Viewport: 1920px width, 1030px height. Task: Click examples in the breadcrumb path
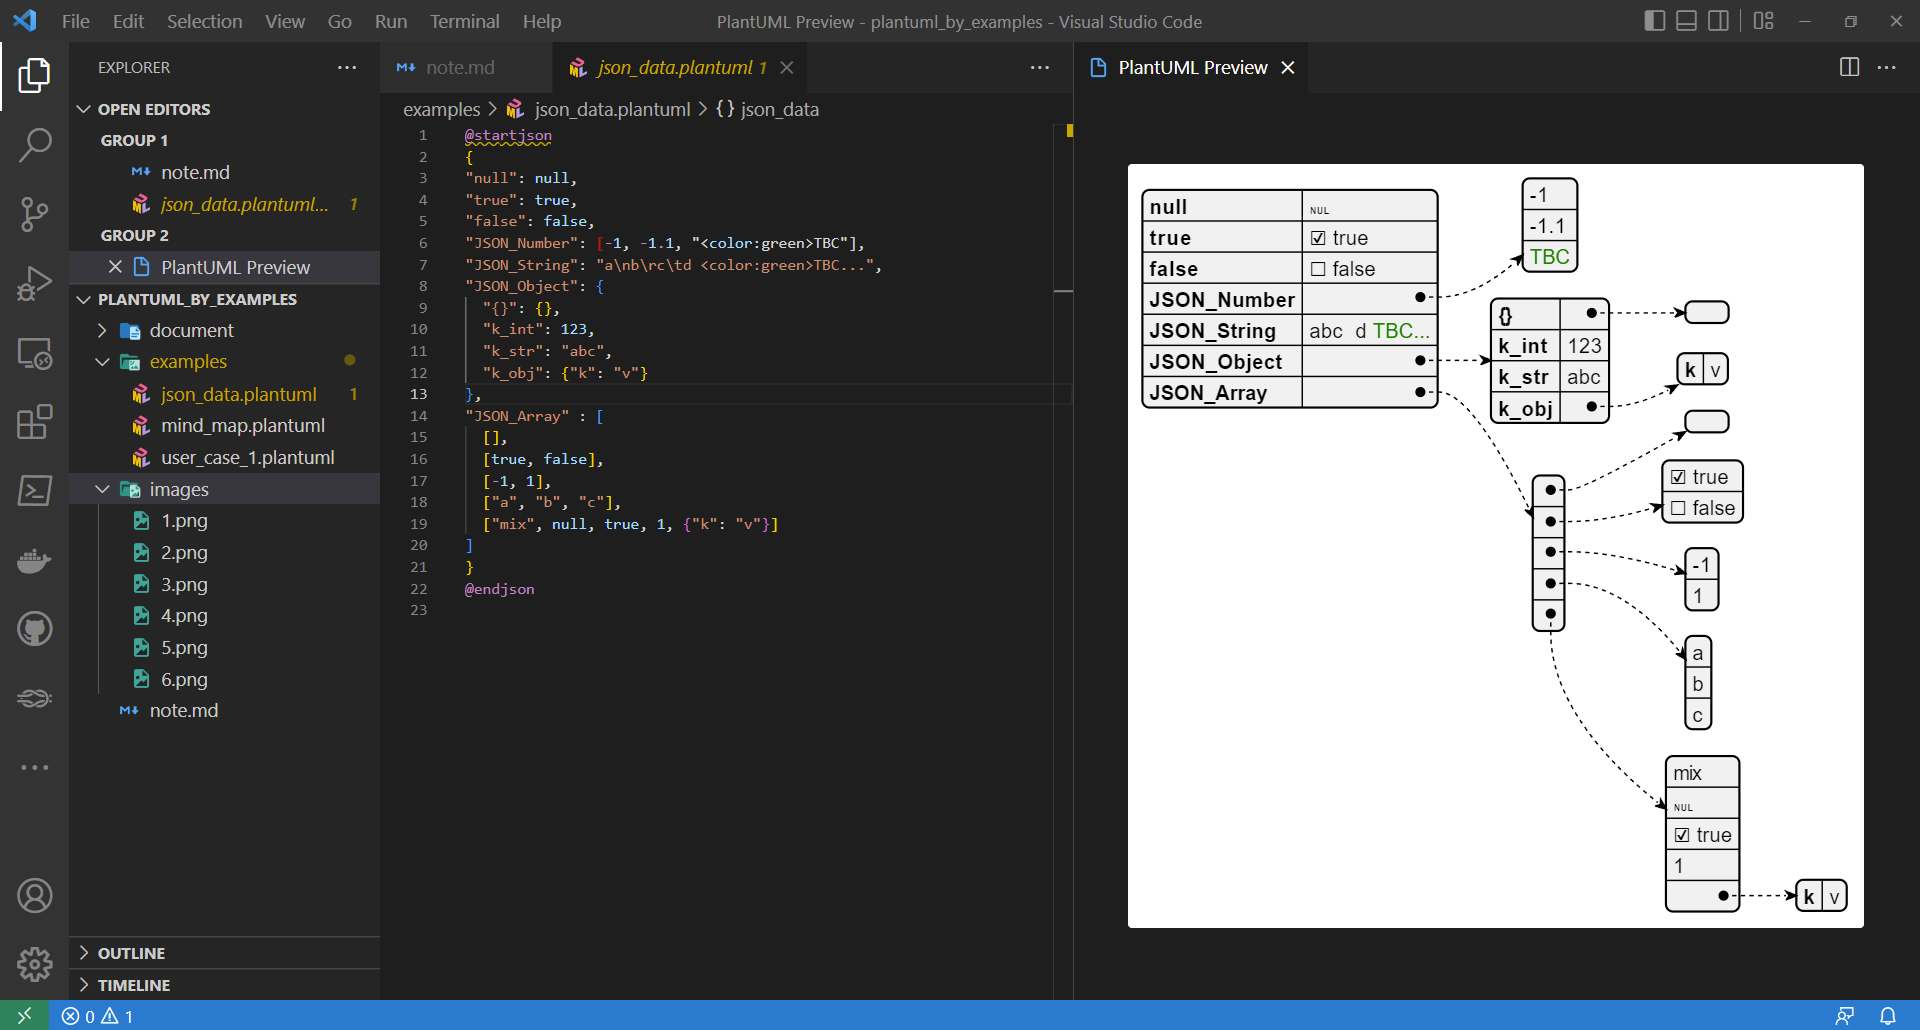point(442,109)
